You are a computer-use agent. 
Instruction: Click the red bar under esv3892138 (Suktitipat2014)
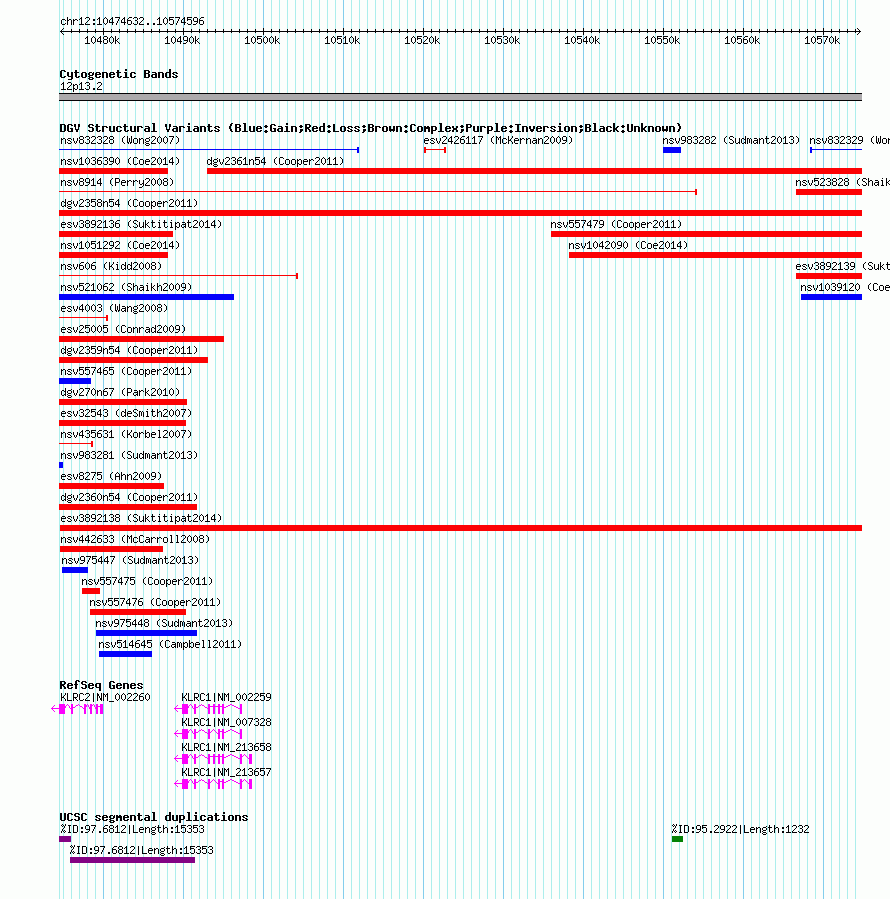[x=460, y=528]
